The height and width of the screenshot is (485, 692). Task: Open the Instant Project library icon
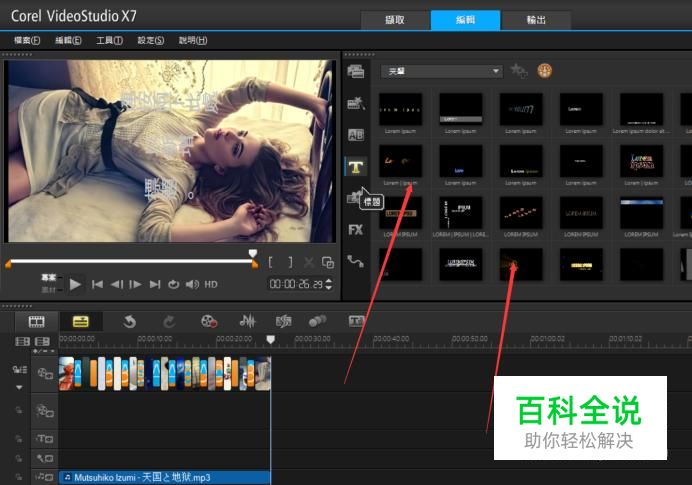(x=356, y=103)
